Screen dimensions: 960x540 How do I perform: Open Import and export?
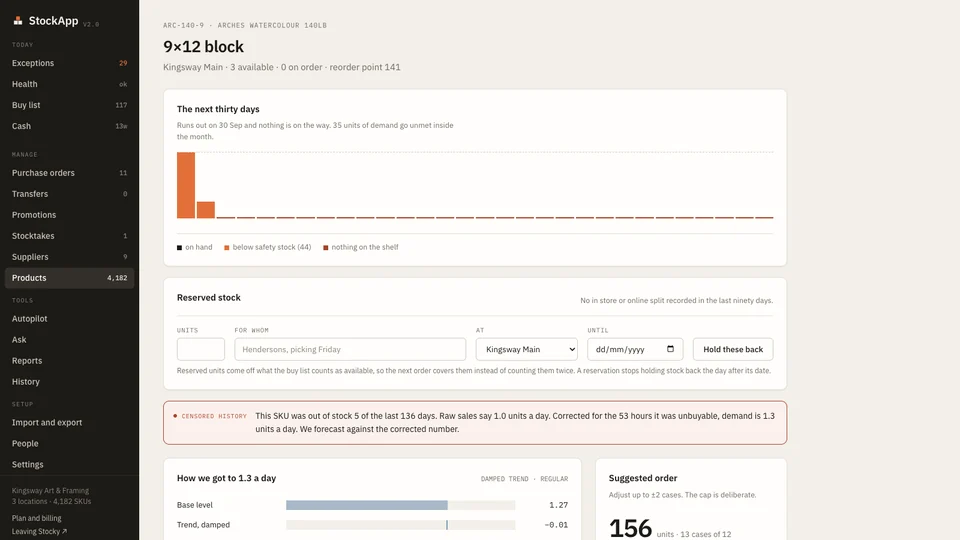69,422
